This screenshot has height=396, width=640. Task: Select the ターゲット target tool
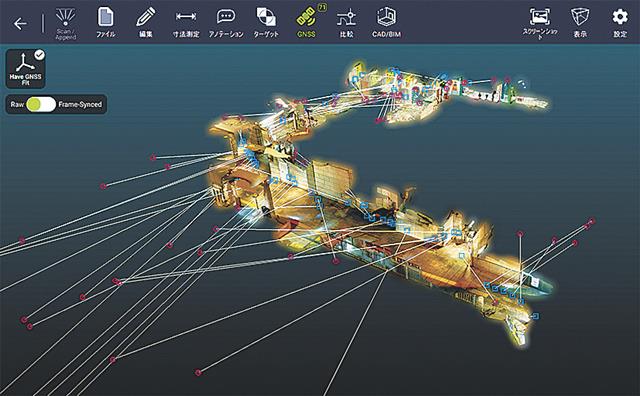266,22
